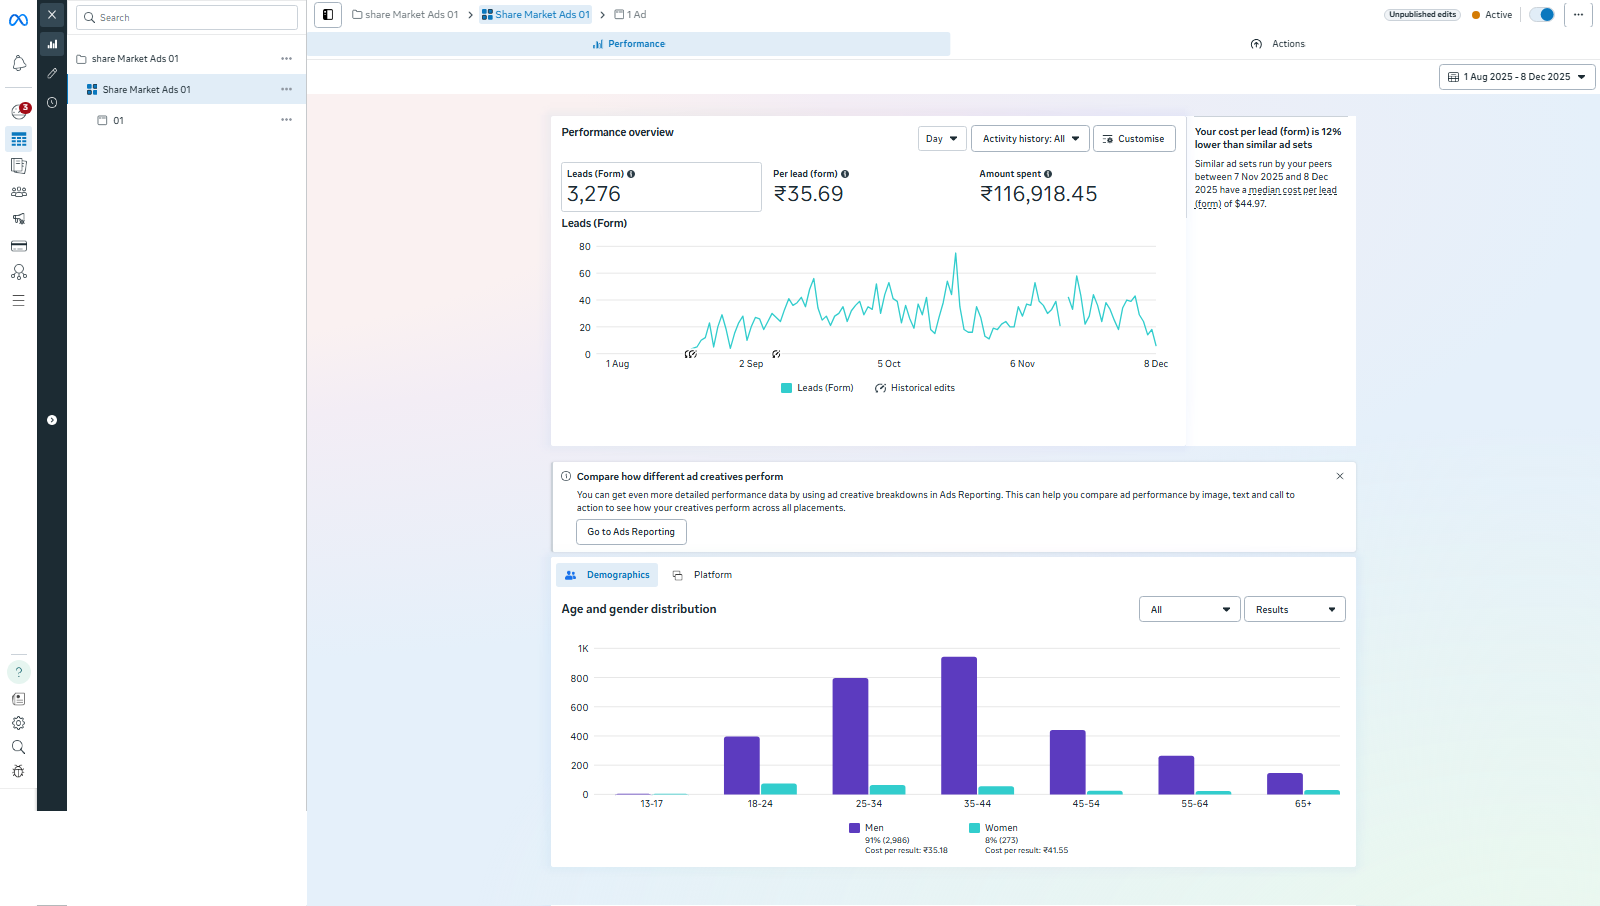1600x906 pixels.
Task: Toggle the side panel layout button
Action: point(328,15)
